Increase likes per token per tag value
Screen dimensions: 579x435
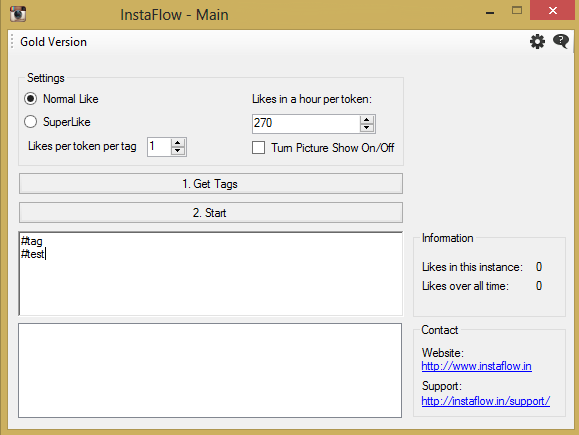click(178, 143)
